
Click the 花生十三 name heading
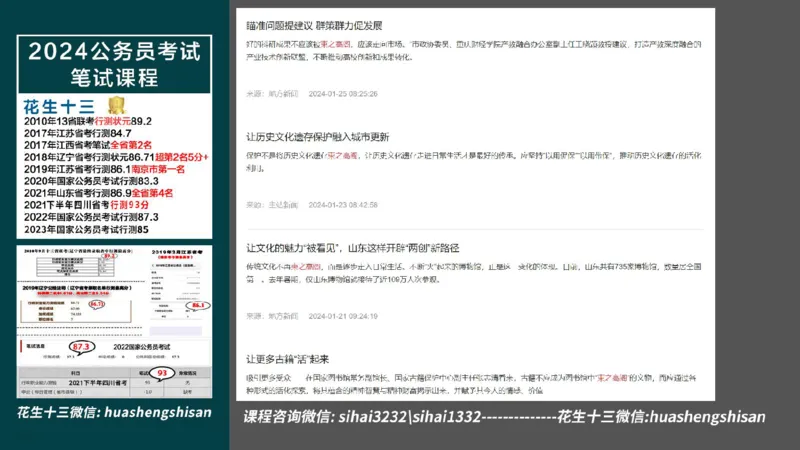pos(59,107)
